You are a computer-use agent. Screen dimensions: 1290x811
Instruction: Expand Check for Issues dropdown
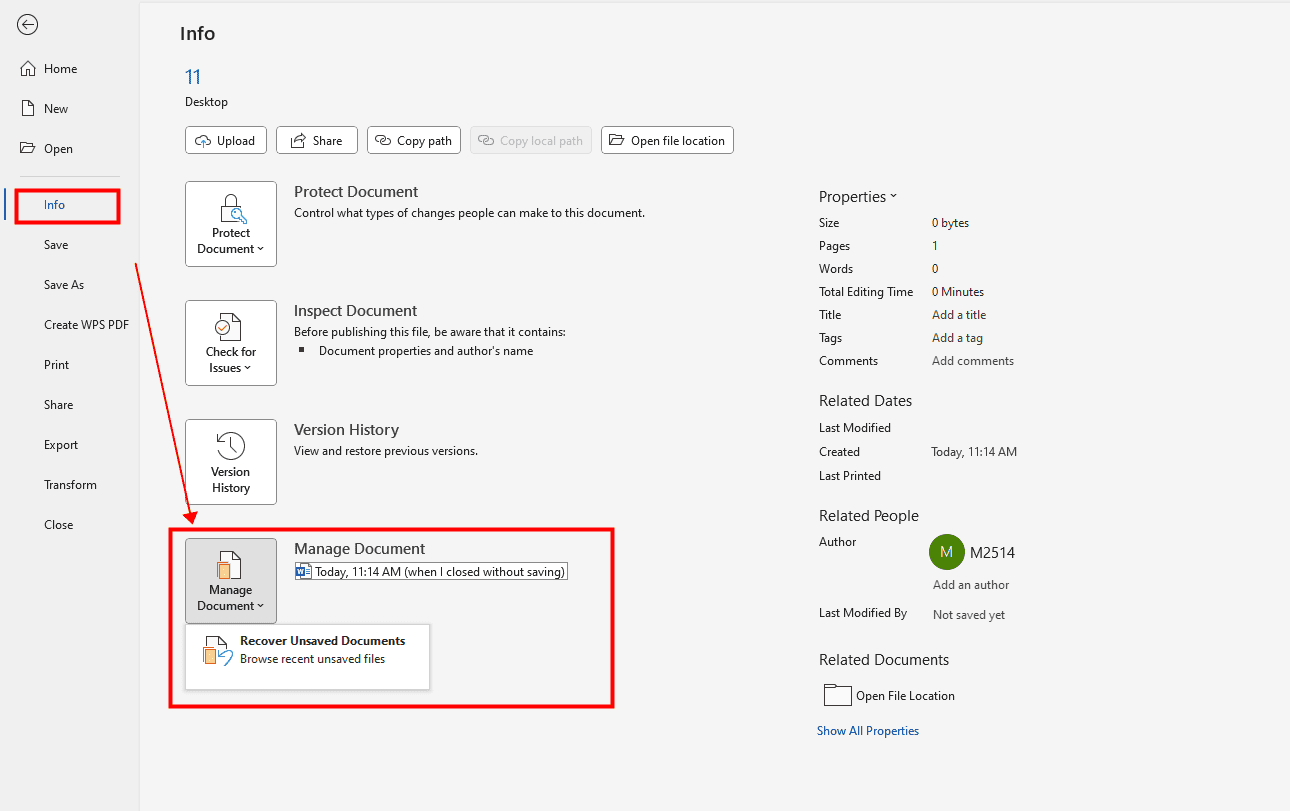pyautogui.click(x=231, y=343)
